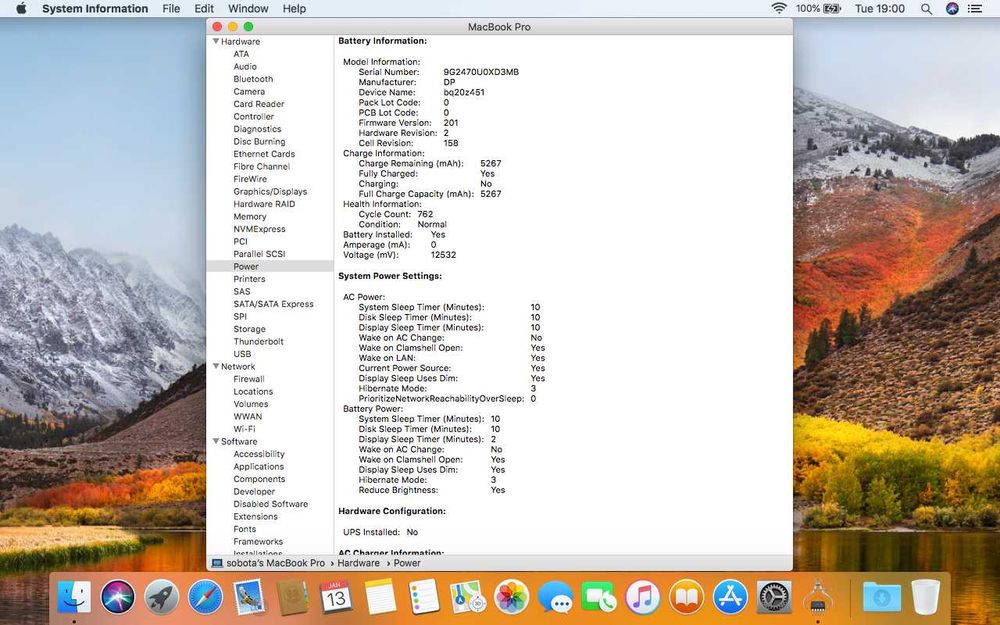Click the Battery Information heading
This screenshot has width=1000, height=625.
[x=383, y=41]
